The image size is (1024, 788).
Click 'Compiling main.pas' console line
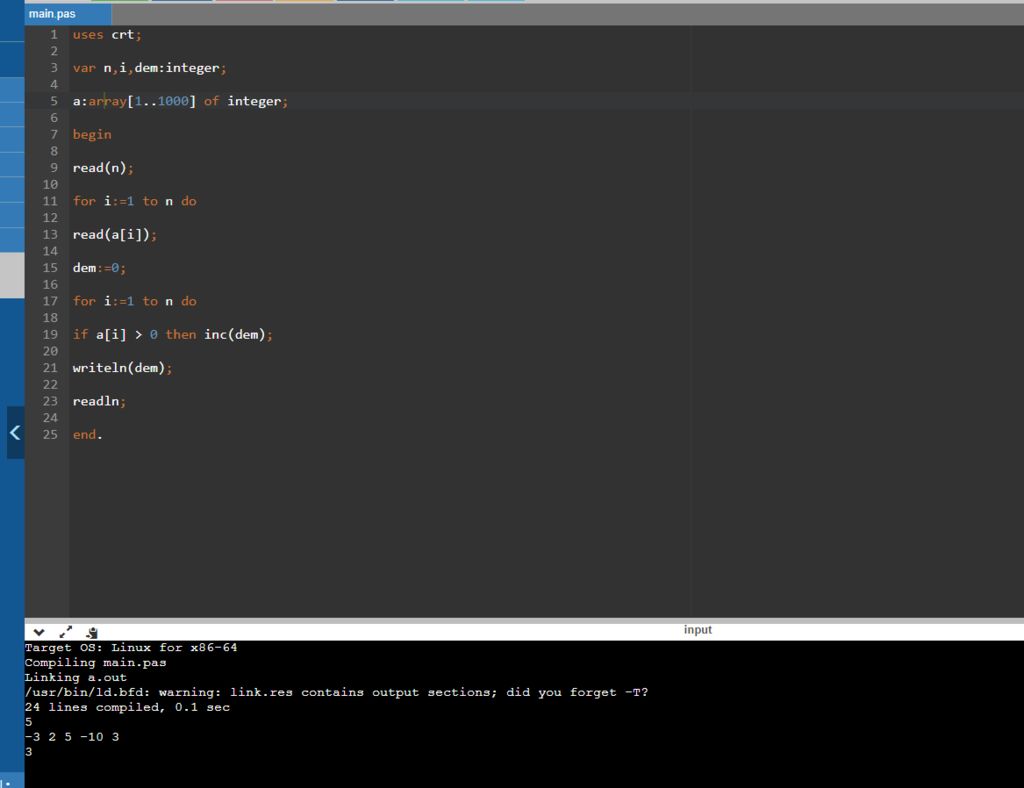pyautogui.click(x=95, y=663)
